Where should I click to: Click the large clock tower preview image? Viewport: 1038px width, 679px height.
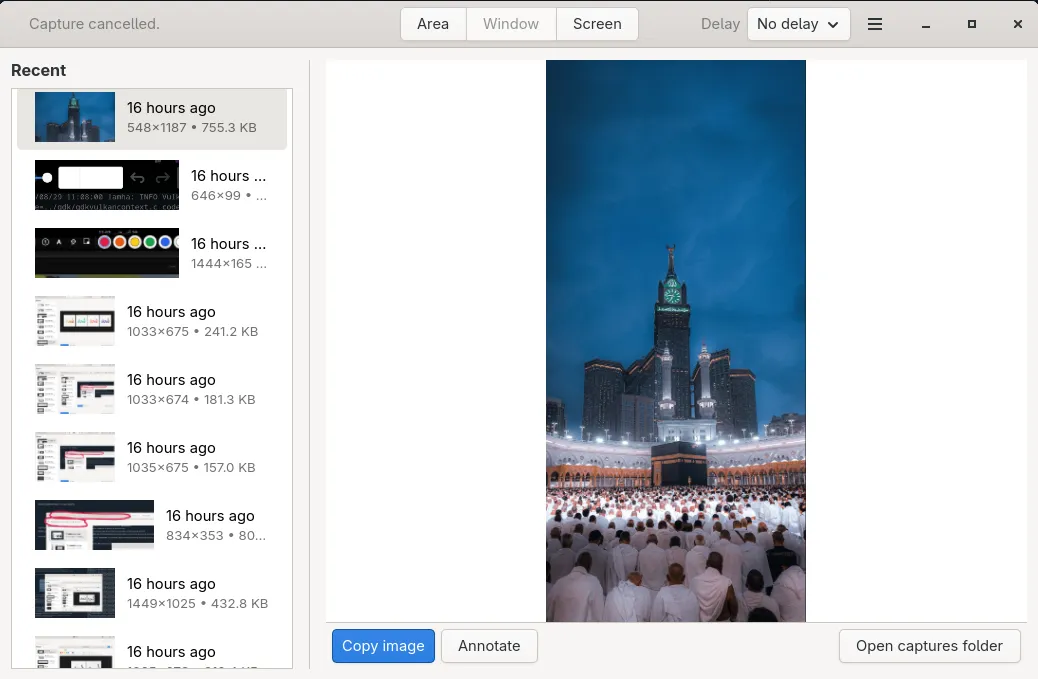(676, 341)
